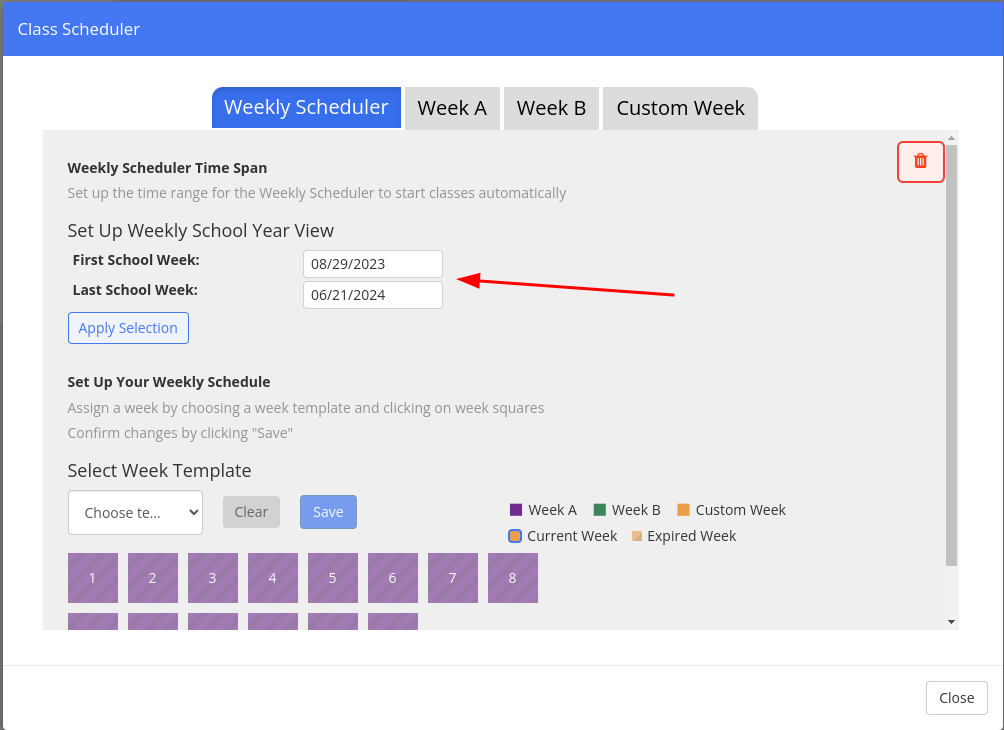Image resolution: width=1004 pixels, height=730 pixels.
Task: Switch to the Week A tab
Action: (452, 108)
